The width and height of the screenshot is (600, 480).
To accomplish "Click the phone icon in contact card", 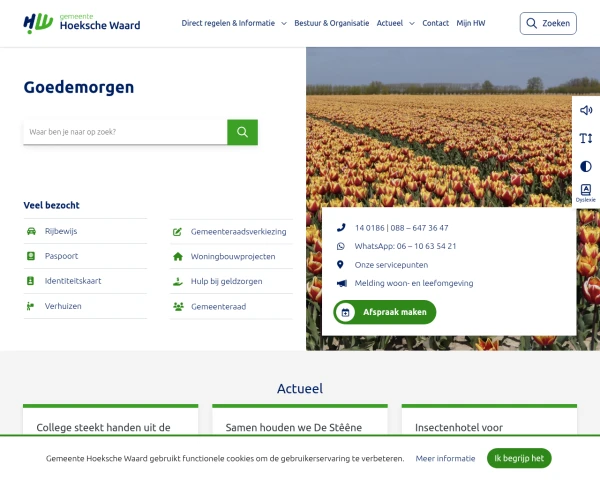I will click(x=341, y=228).
